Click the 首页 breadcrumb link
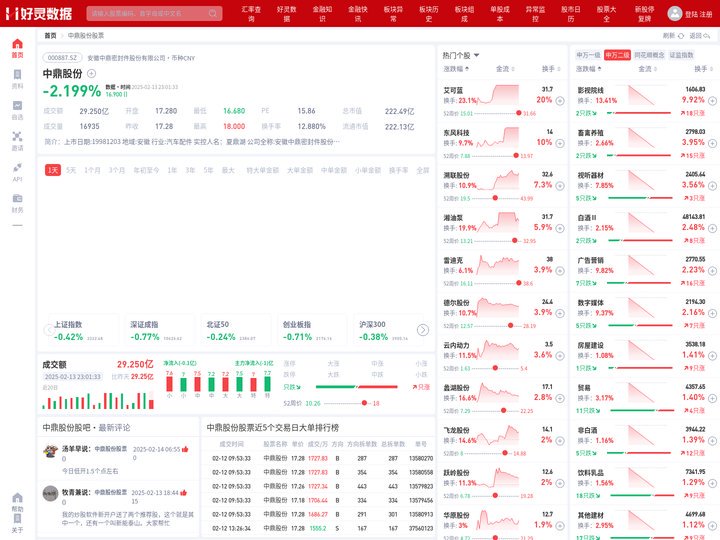Image resolution: width=720 pixels, height=540 pixels. tap(51, 35)
